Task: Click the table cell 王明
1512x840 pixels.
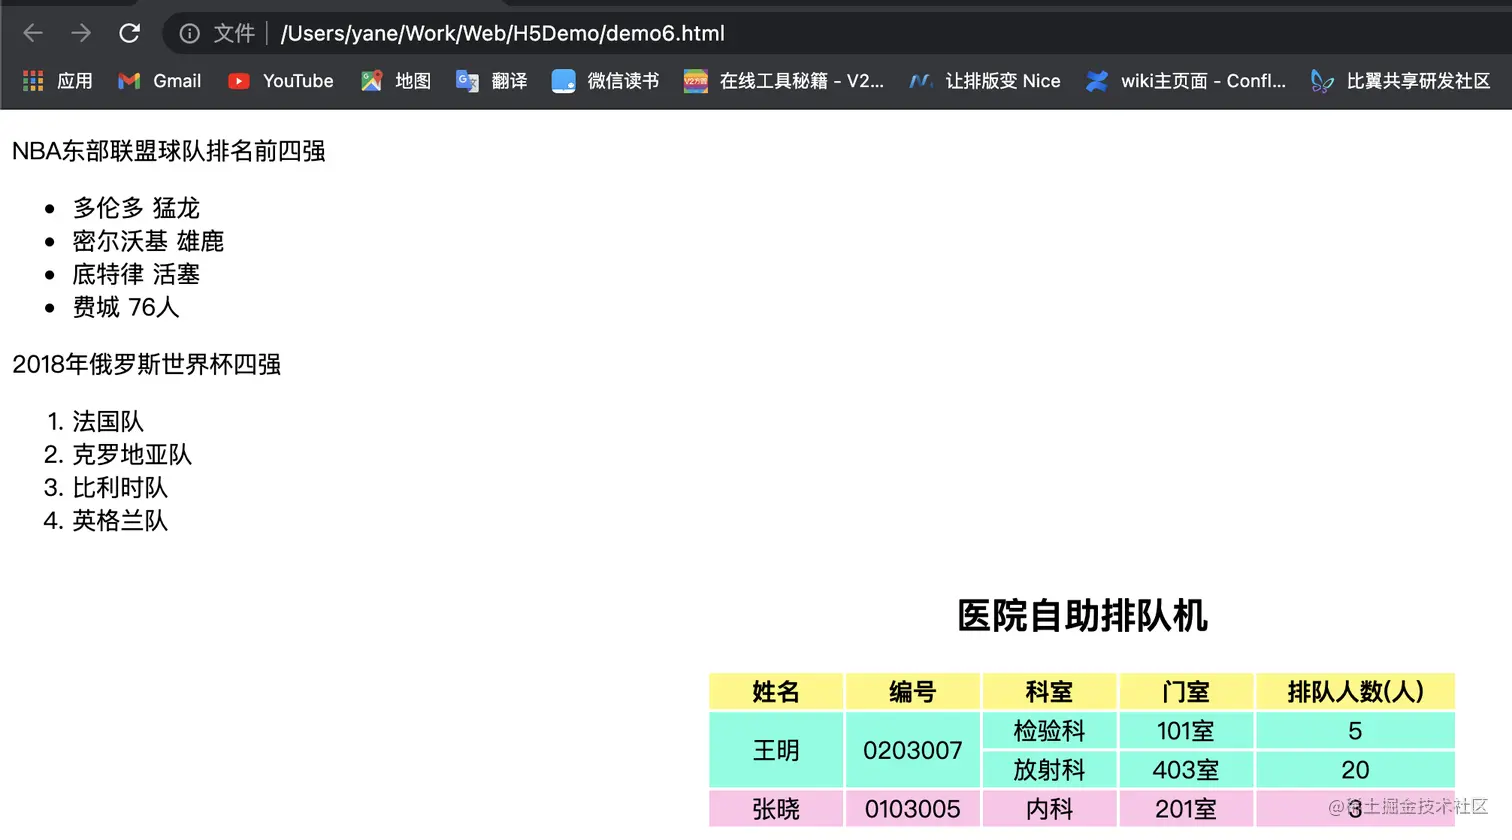Action: click(776, 750)
